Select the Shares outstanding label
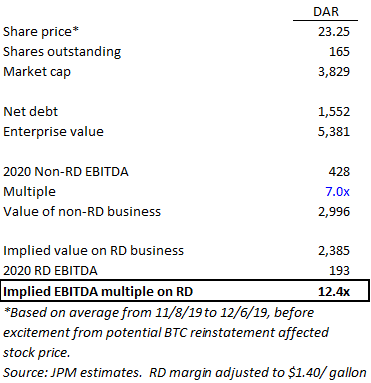Screen dimensions: 371x383 point(62,52)
